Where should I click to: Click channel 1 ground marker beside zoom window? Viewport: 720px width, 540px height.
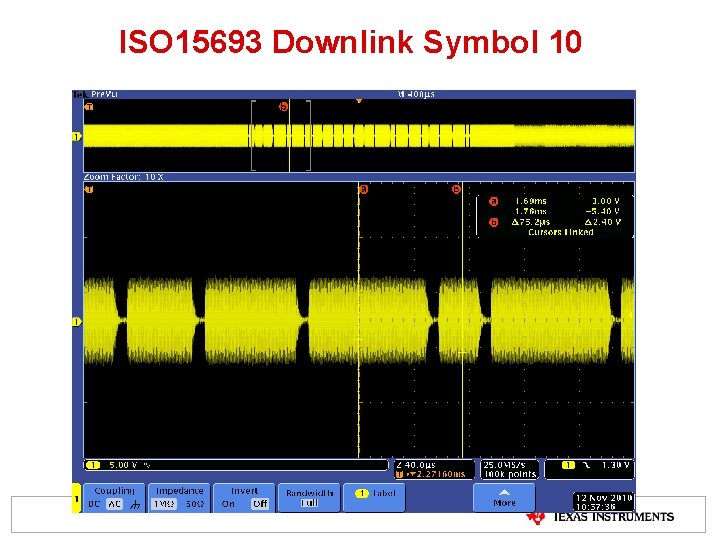[76, 322]
